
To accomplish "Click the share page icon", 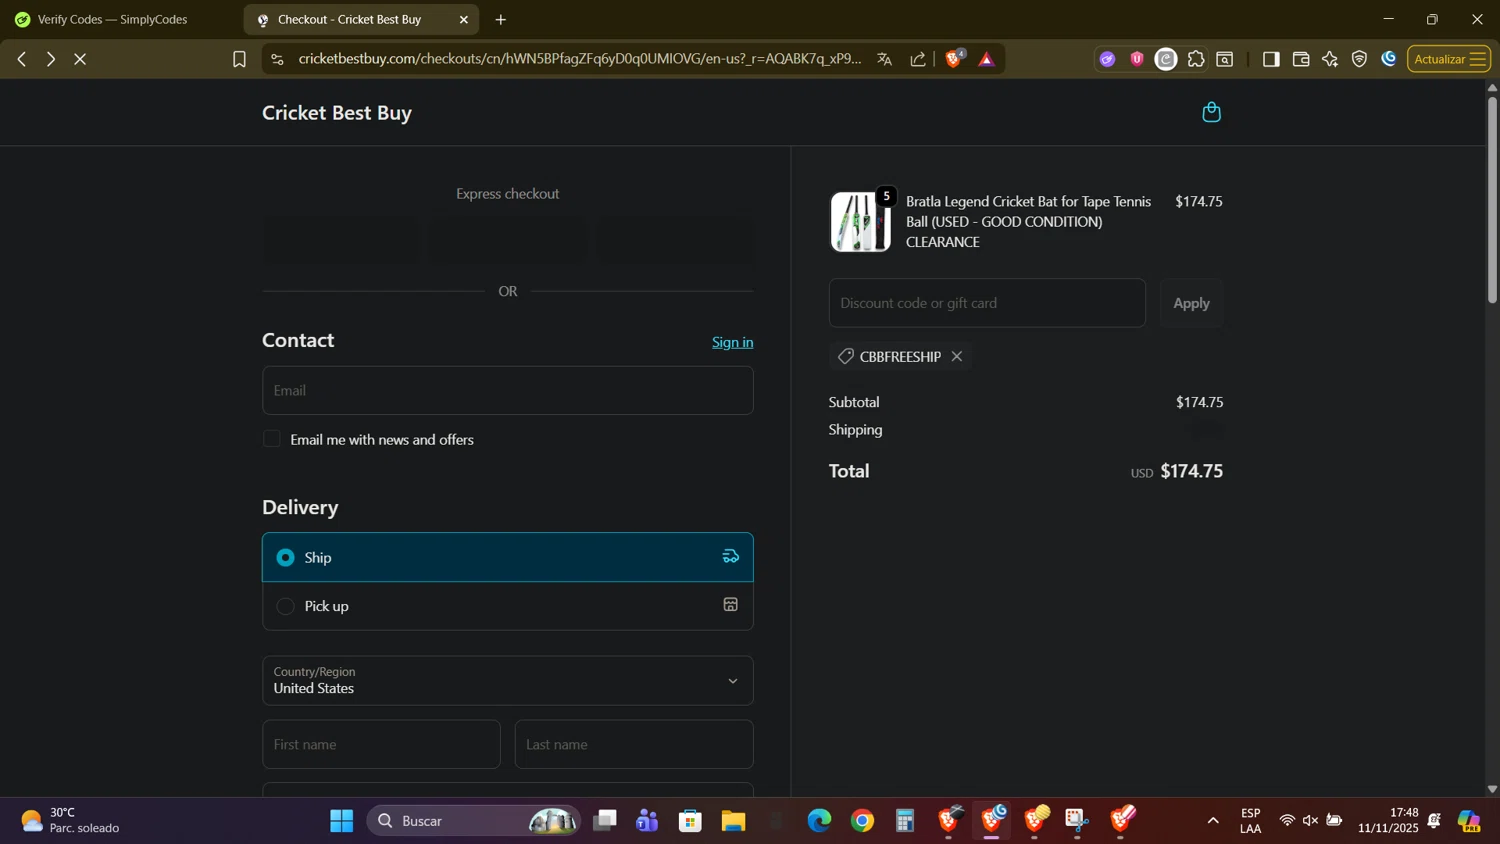I will 918,59.
